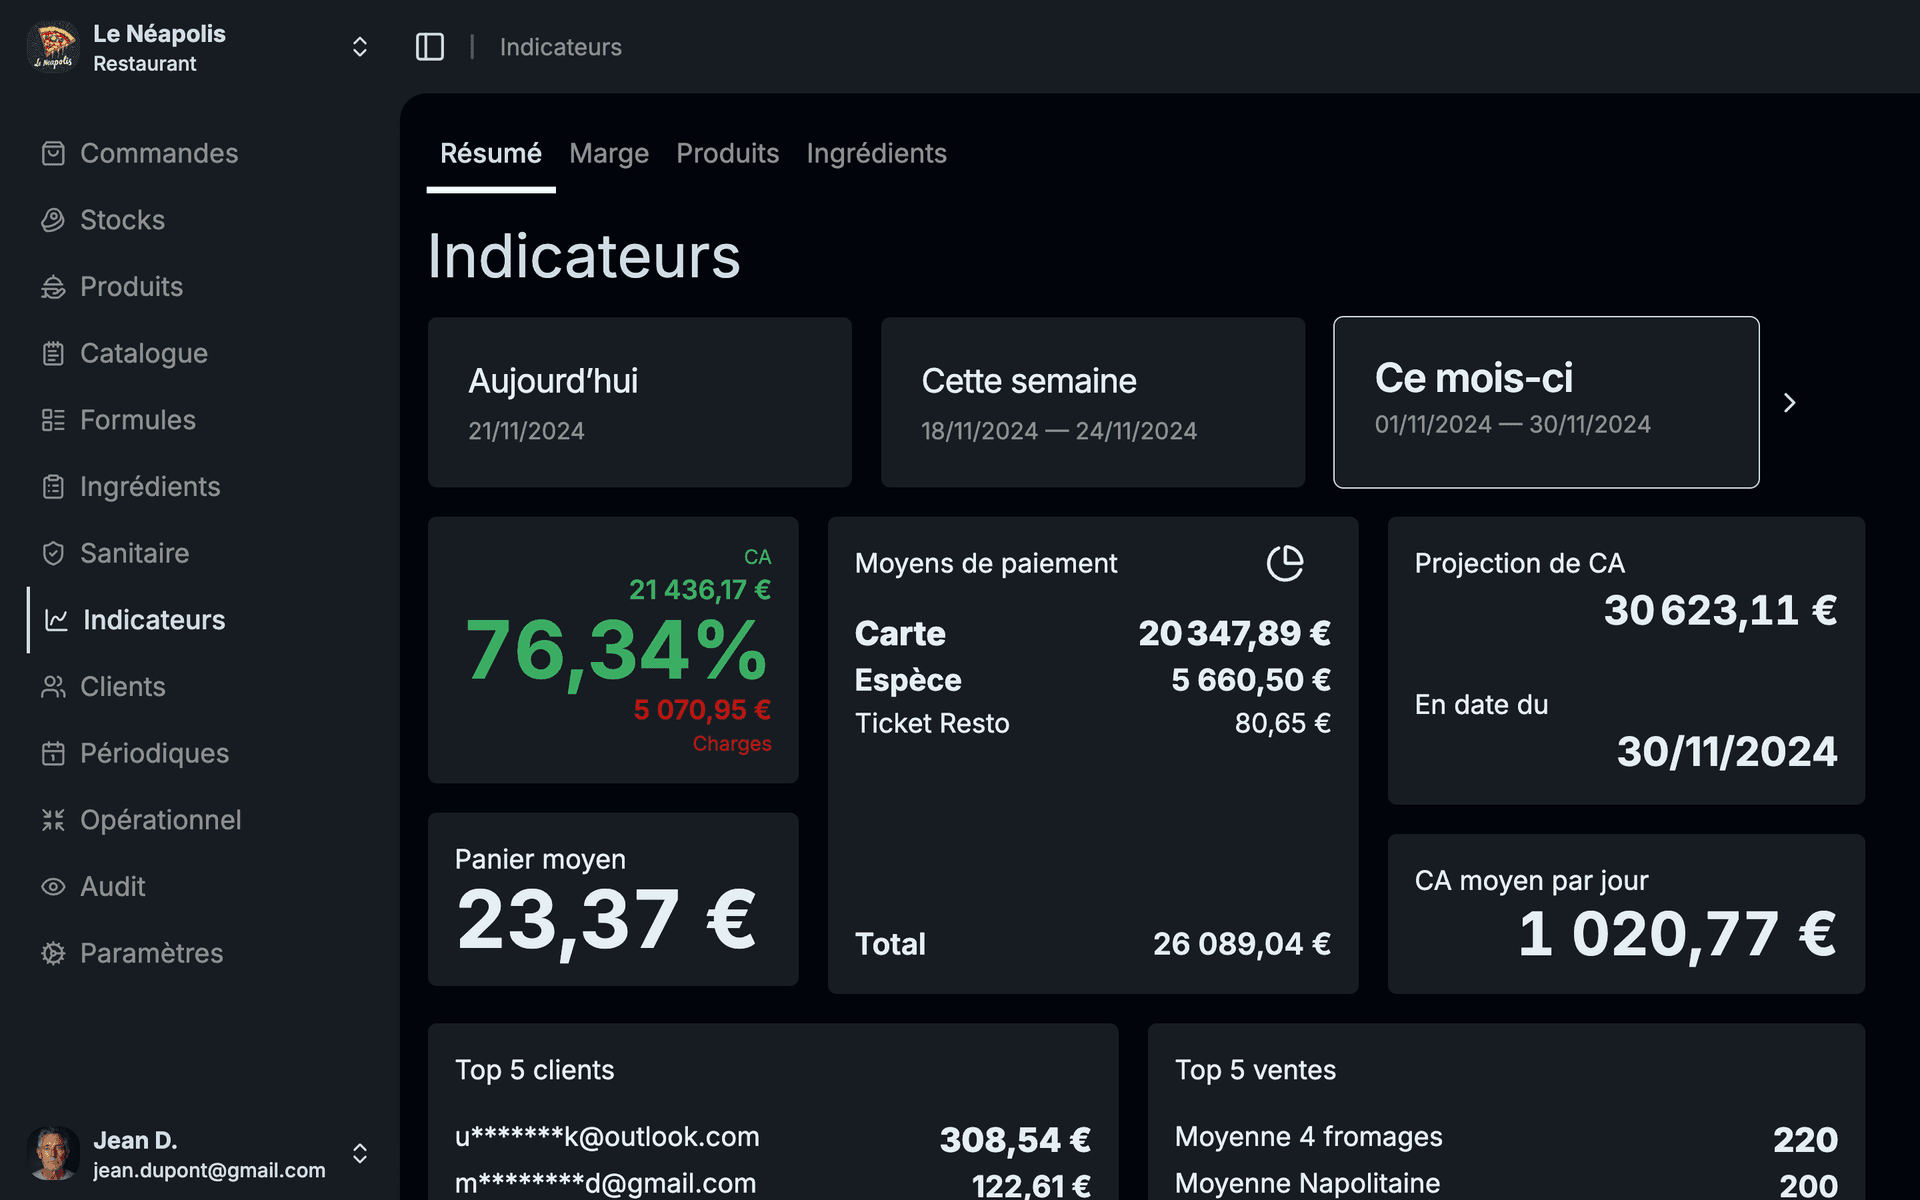Click the pie chart icon in Moyens de paiement
This screenshot has width=1920, height=1200.
coord(1285,563)
